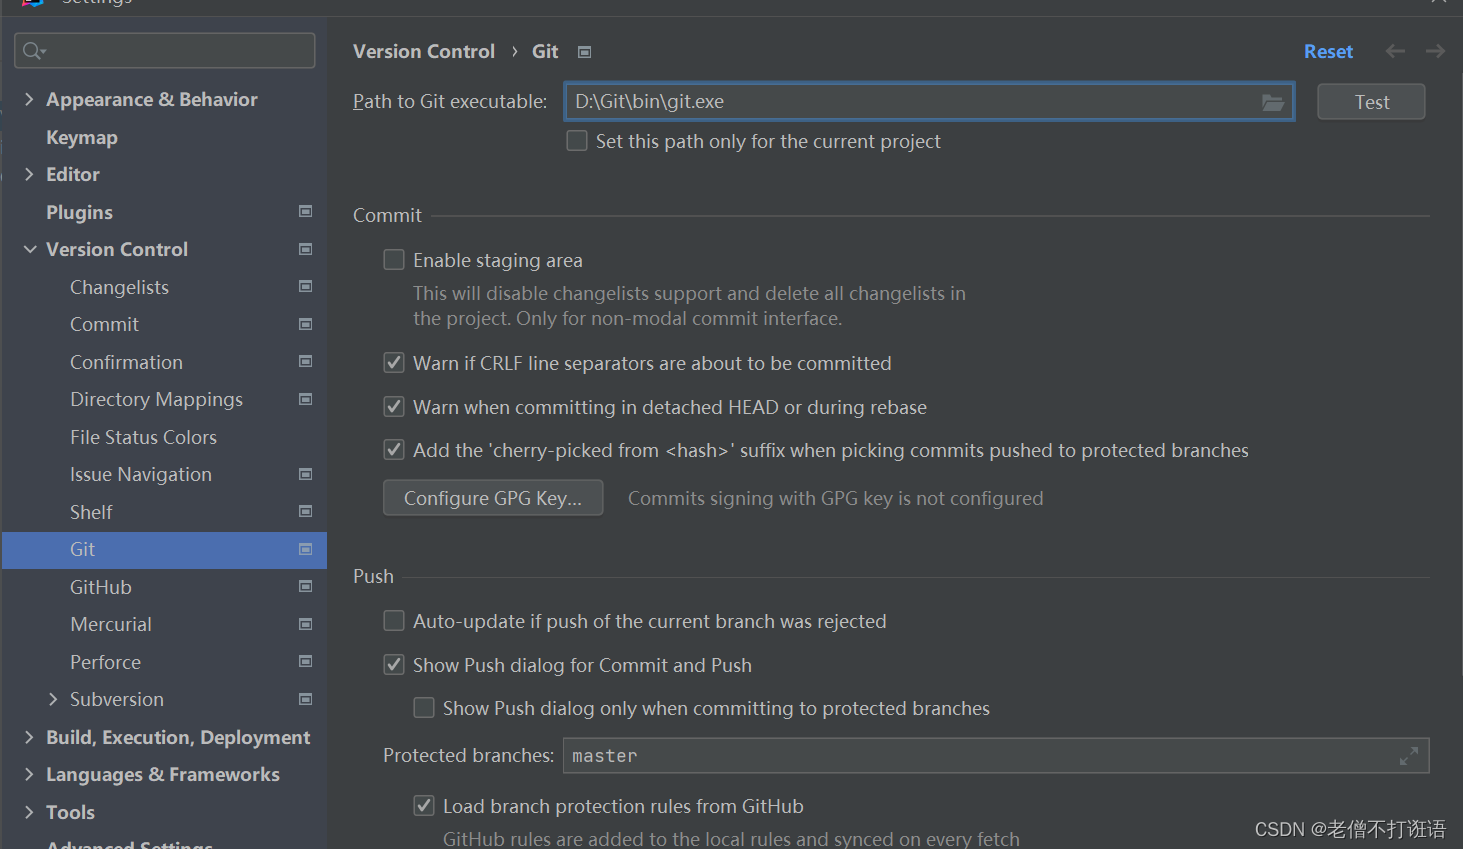Click project-level icon on Commit row
The width and height of the screenshot is (1463, 849).
tap(306, 324)
